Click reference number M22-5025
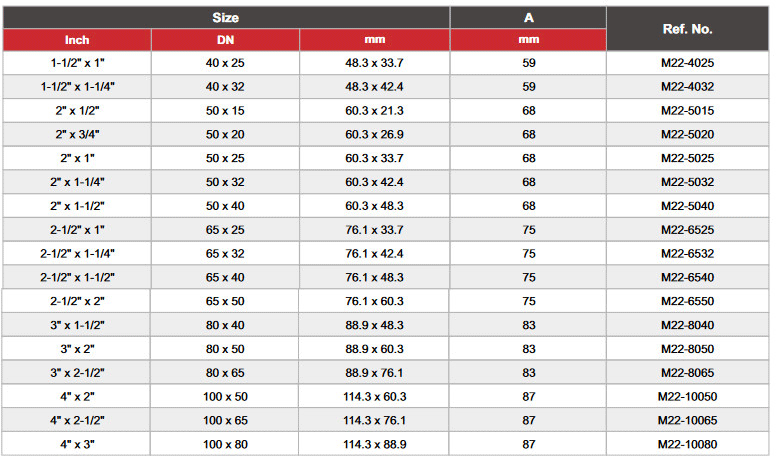Image resolution: width=780 pixels, height=468 pixels. [687, 158]
